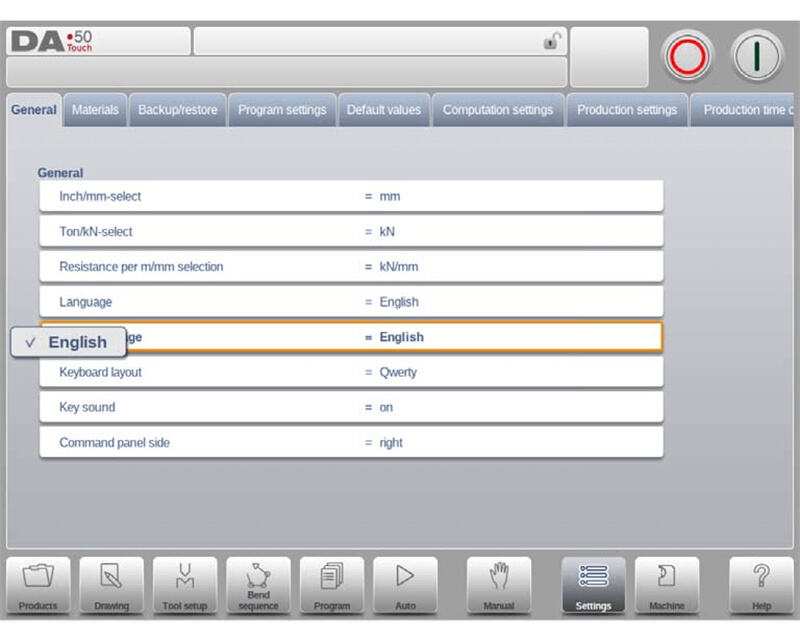
Task: Open the Keyboard layout Qwerty dropdown
Action: (351, 372)
